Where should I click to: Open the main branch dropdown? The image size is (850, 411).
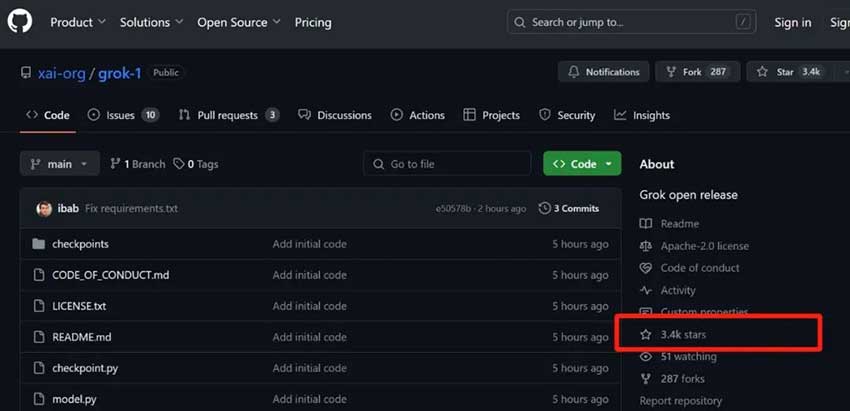click(60, 164)
